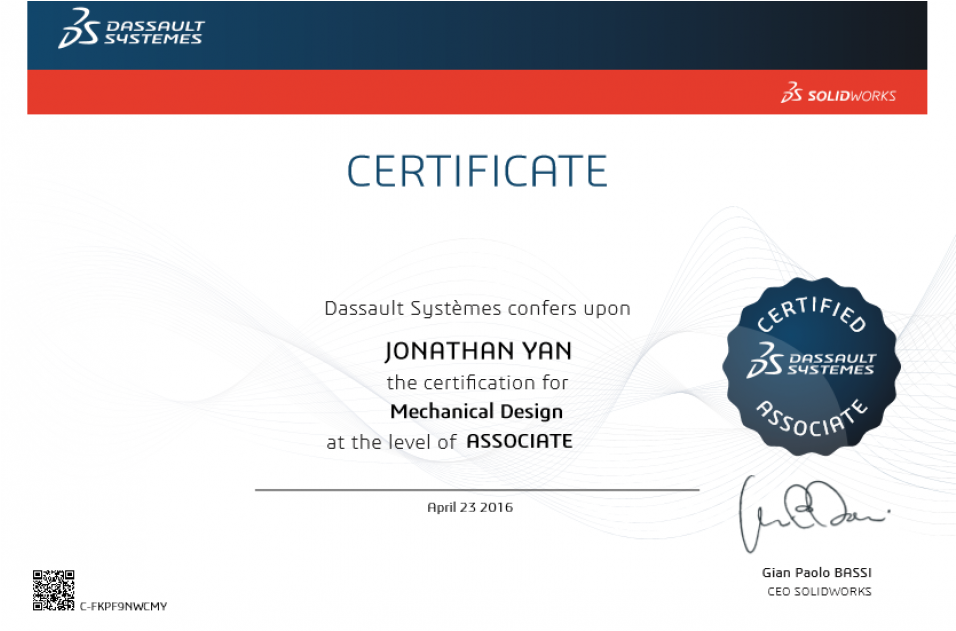Screen dimensions: 956x631
Task: Select the Mechanical Design certification text
Action: (477, 411)
